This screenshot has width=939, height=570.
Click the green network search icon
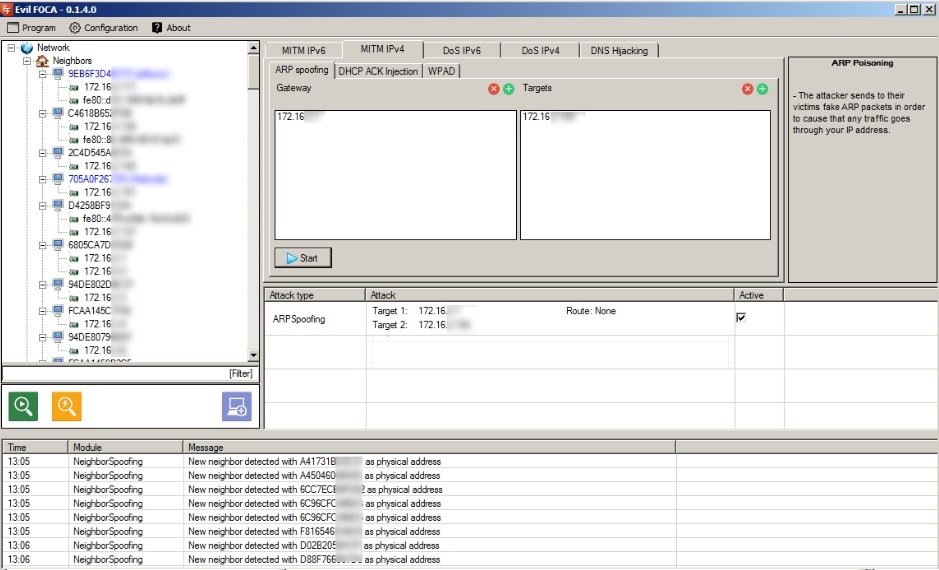coord(23,407)
